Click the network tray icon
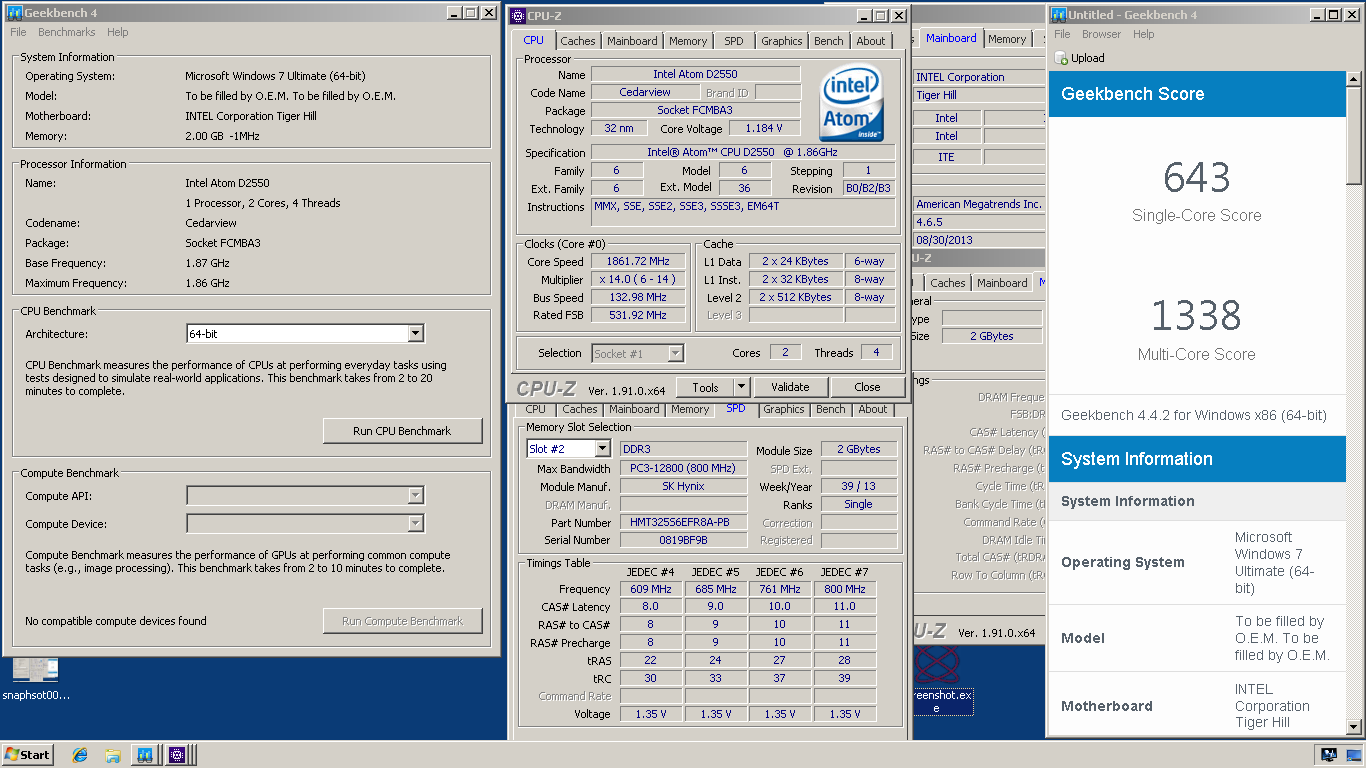 click(x=1329, y=755)
